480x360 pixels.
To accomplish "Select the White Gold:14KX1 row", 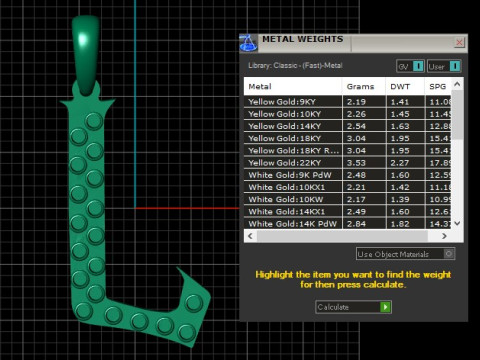I will 347,211.
